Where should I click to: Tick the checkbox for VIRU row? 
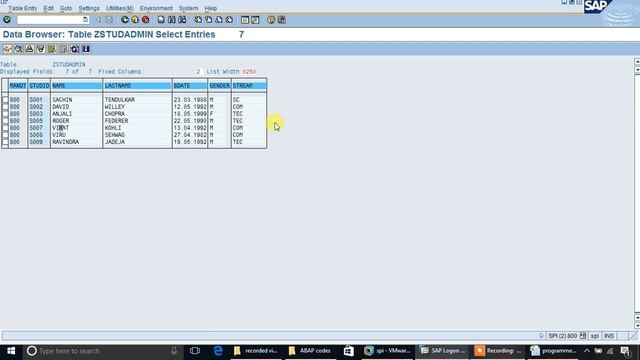click(5, 135)
